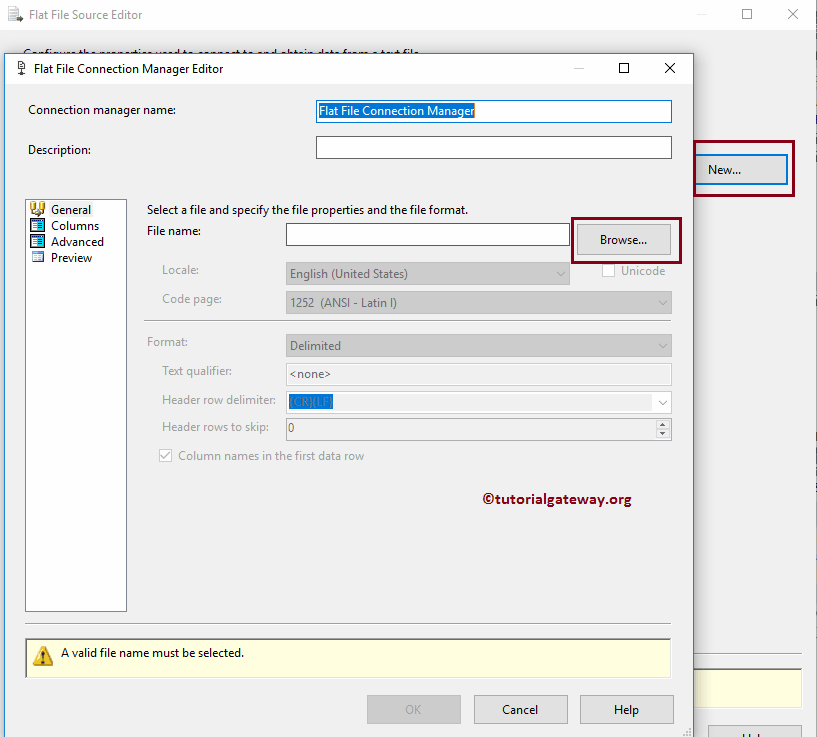This screenshot has height=737, width=817.
Task: Enable the Unicode checkbox
Action: tap(609, 270)
